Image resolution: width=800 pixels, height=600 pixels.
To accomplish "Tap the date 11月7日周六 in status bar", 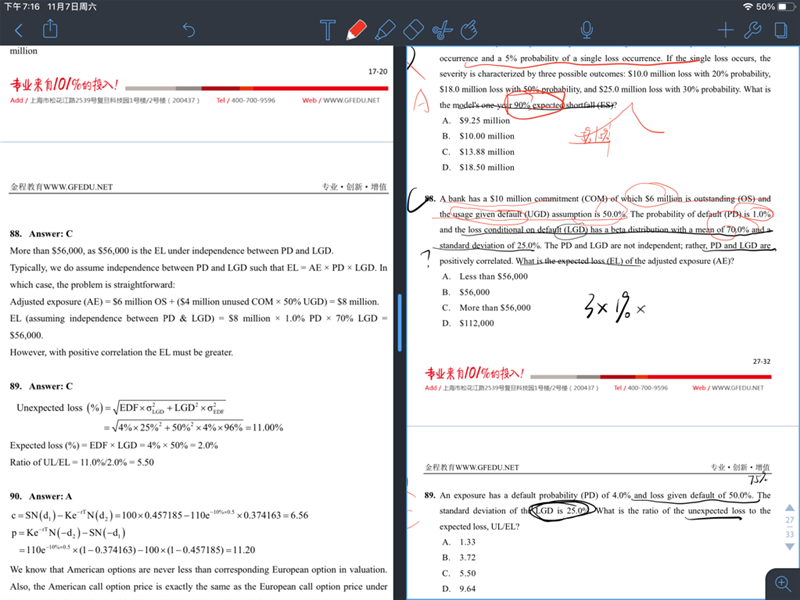I will (72, 7).
